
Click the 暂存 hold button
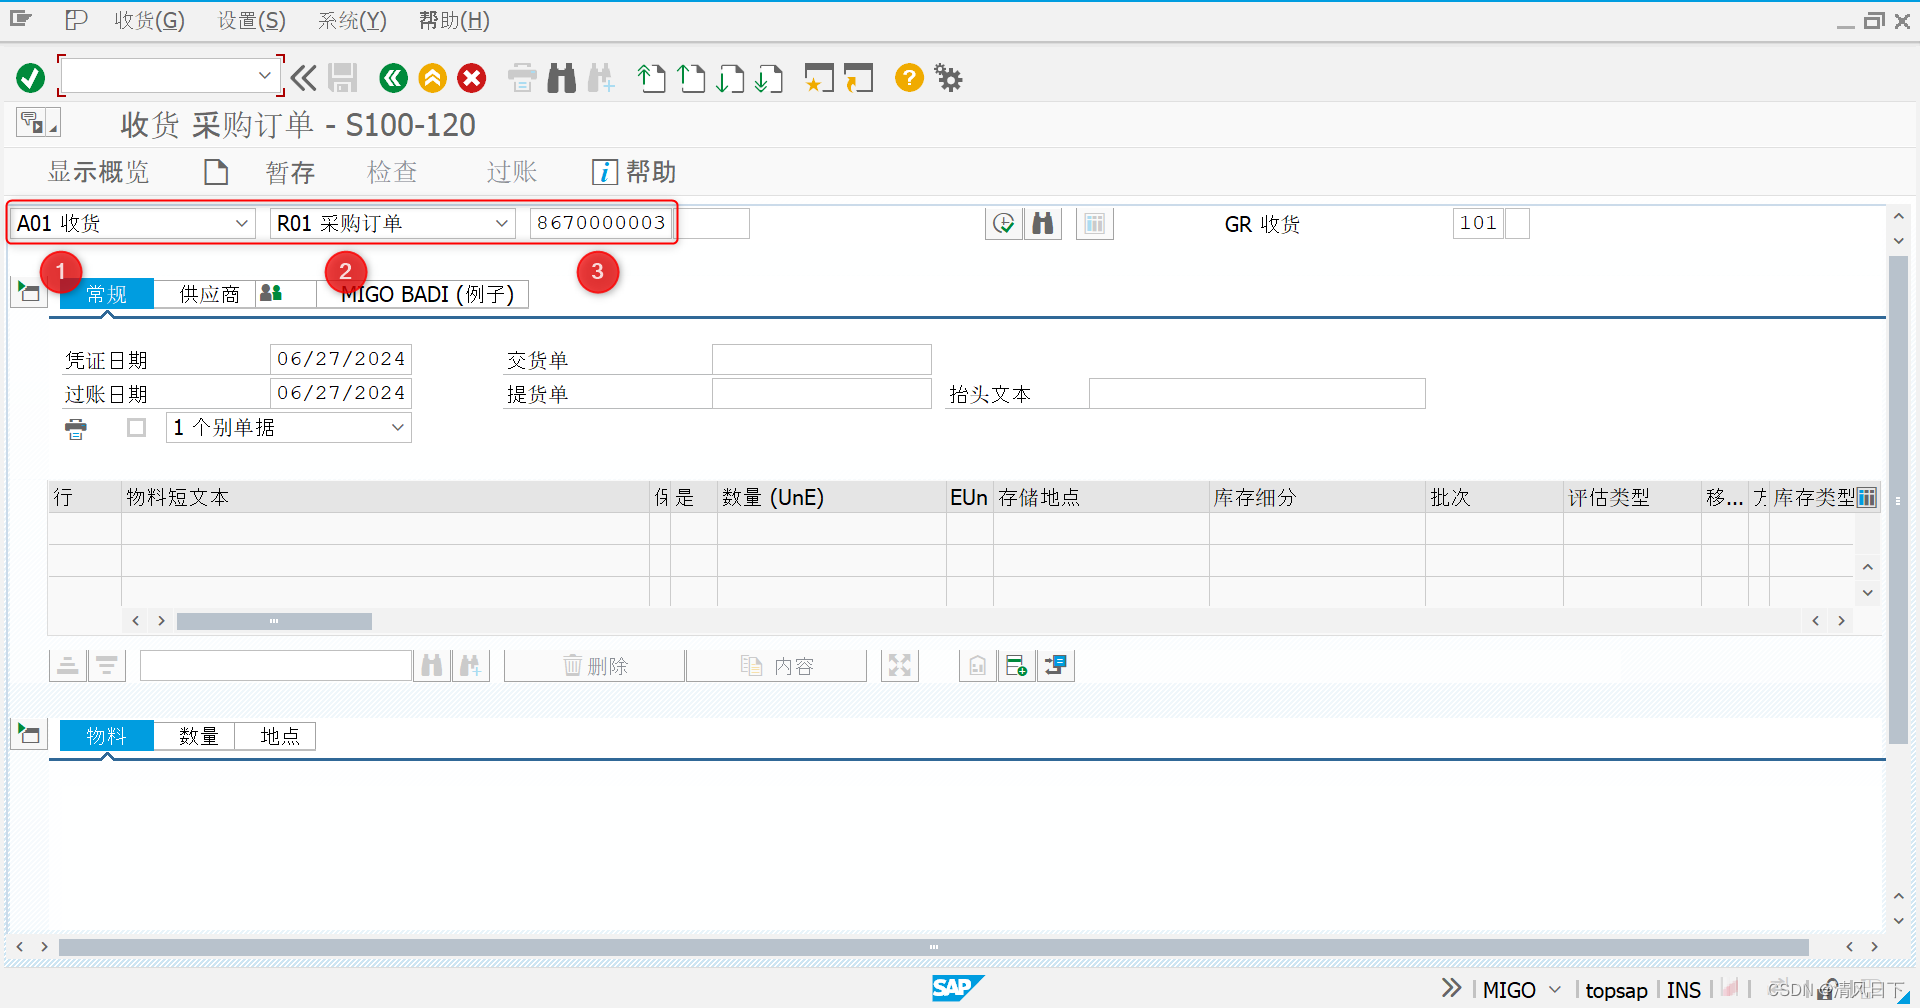coord(290,173)
